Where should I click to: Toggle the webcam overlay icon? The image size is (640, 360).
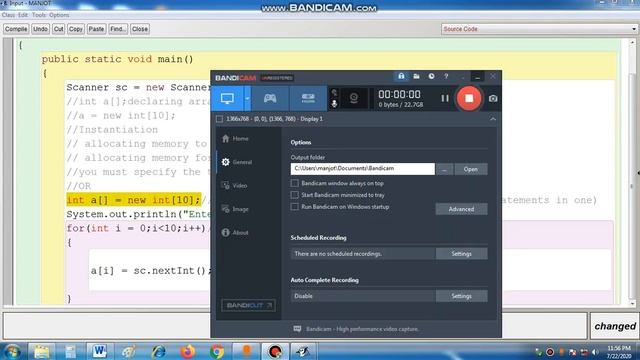pos(353,98)
